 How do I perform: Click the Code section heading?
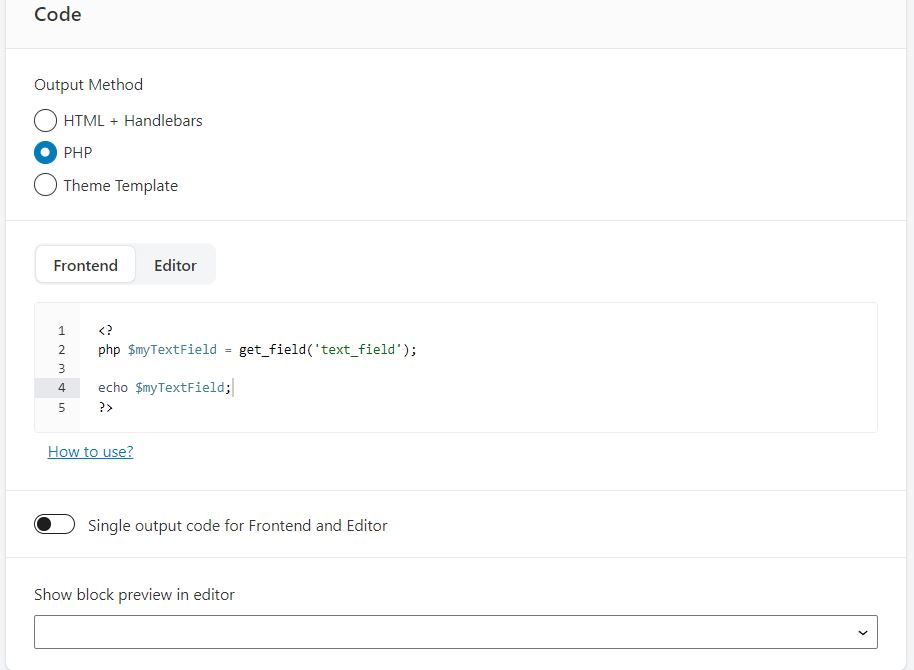[x=58, y=15]
